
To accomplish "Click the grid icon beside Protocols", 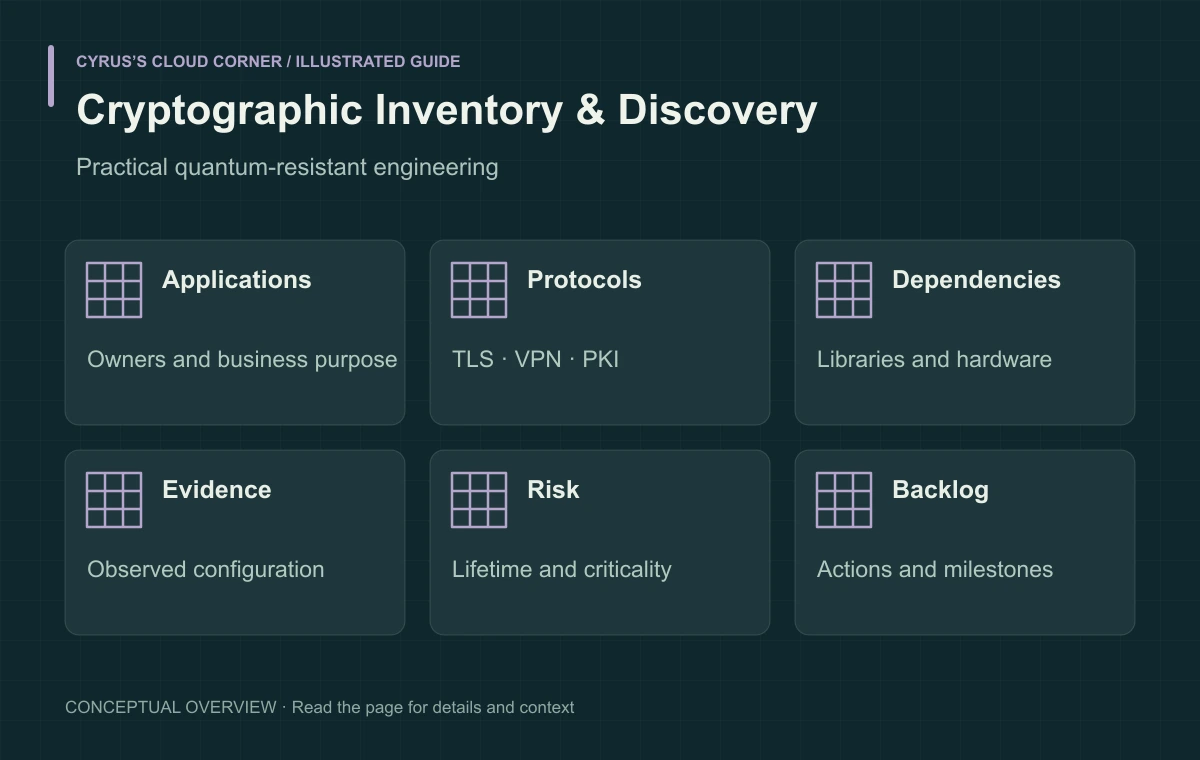I will click(x=479, y=290).
